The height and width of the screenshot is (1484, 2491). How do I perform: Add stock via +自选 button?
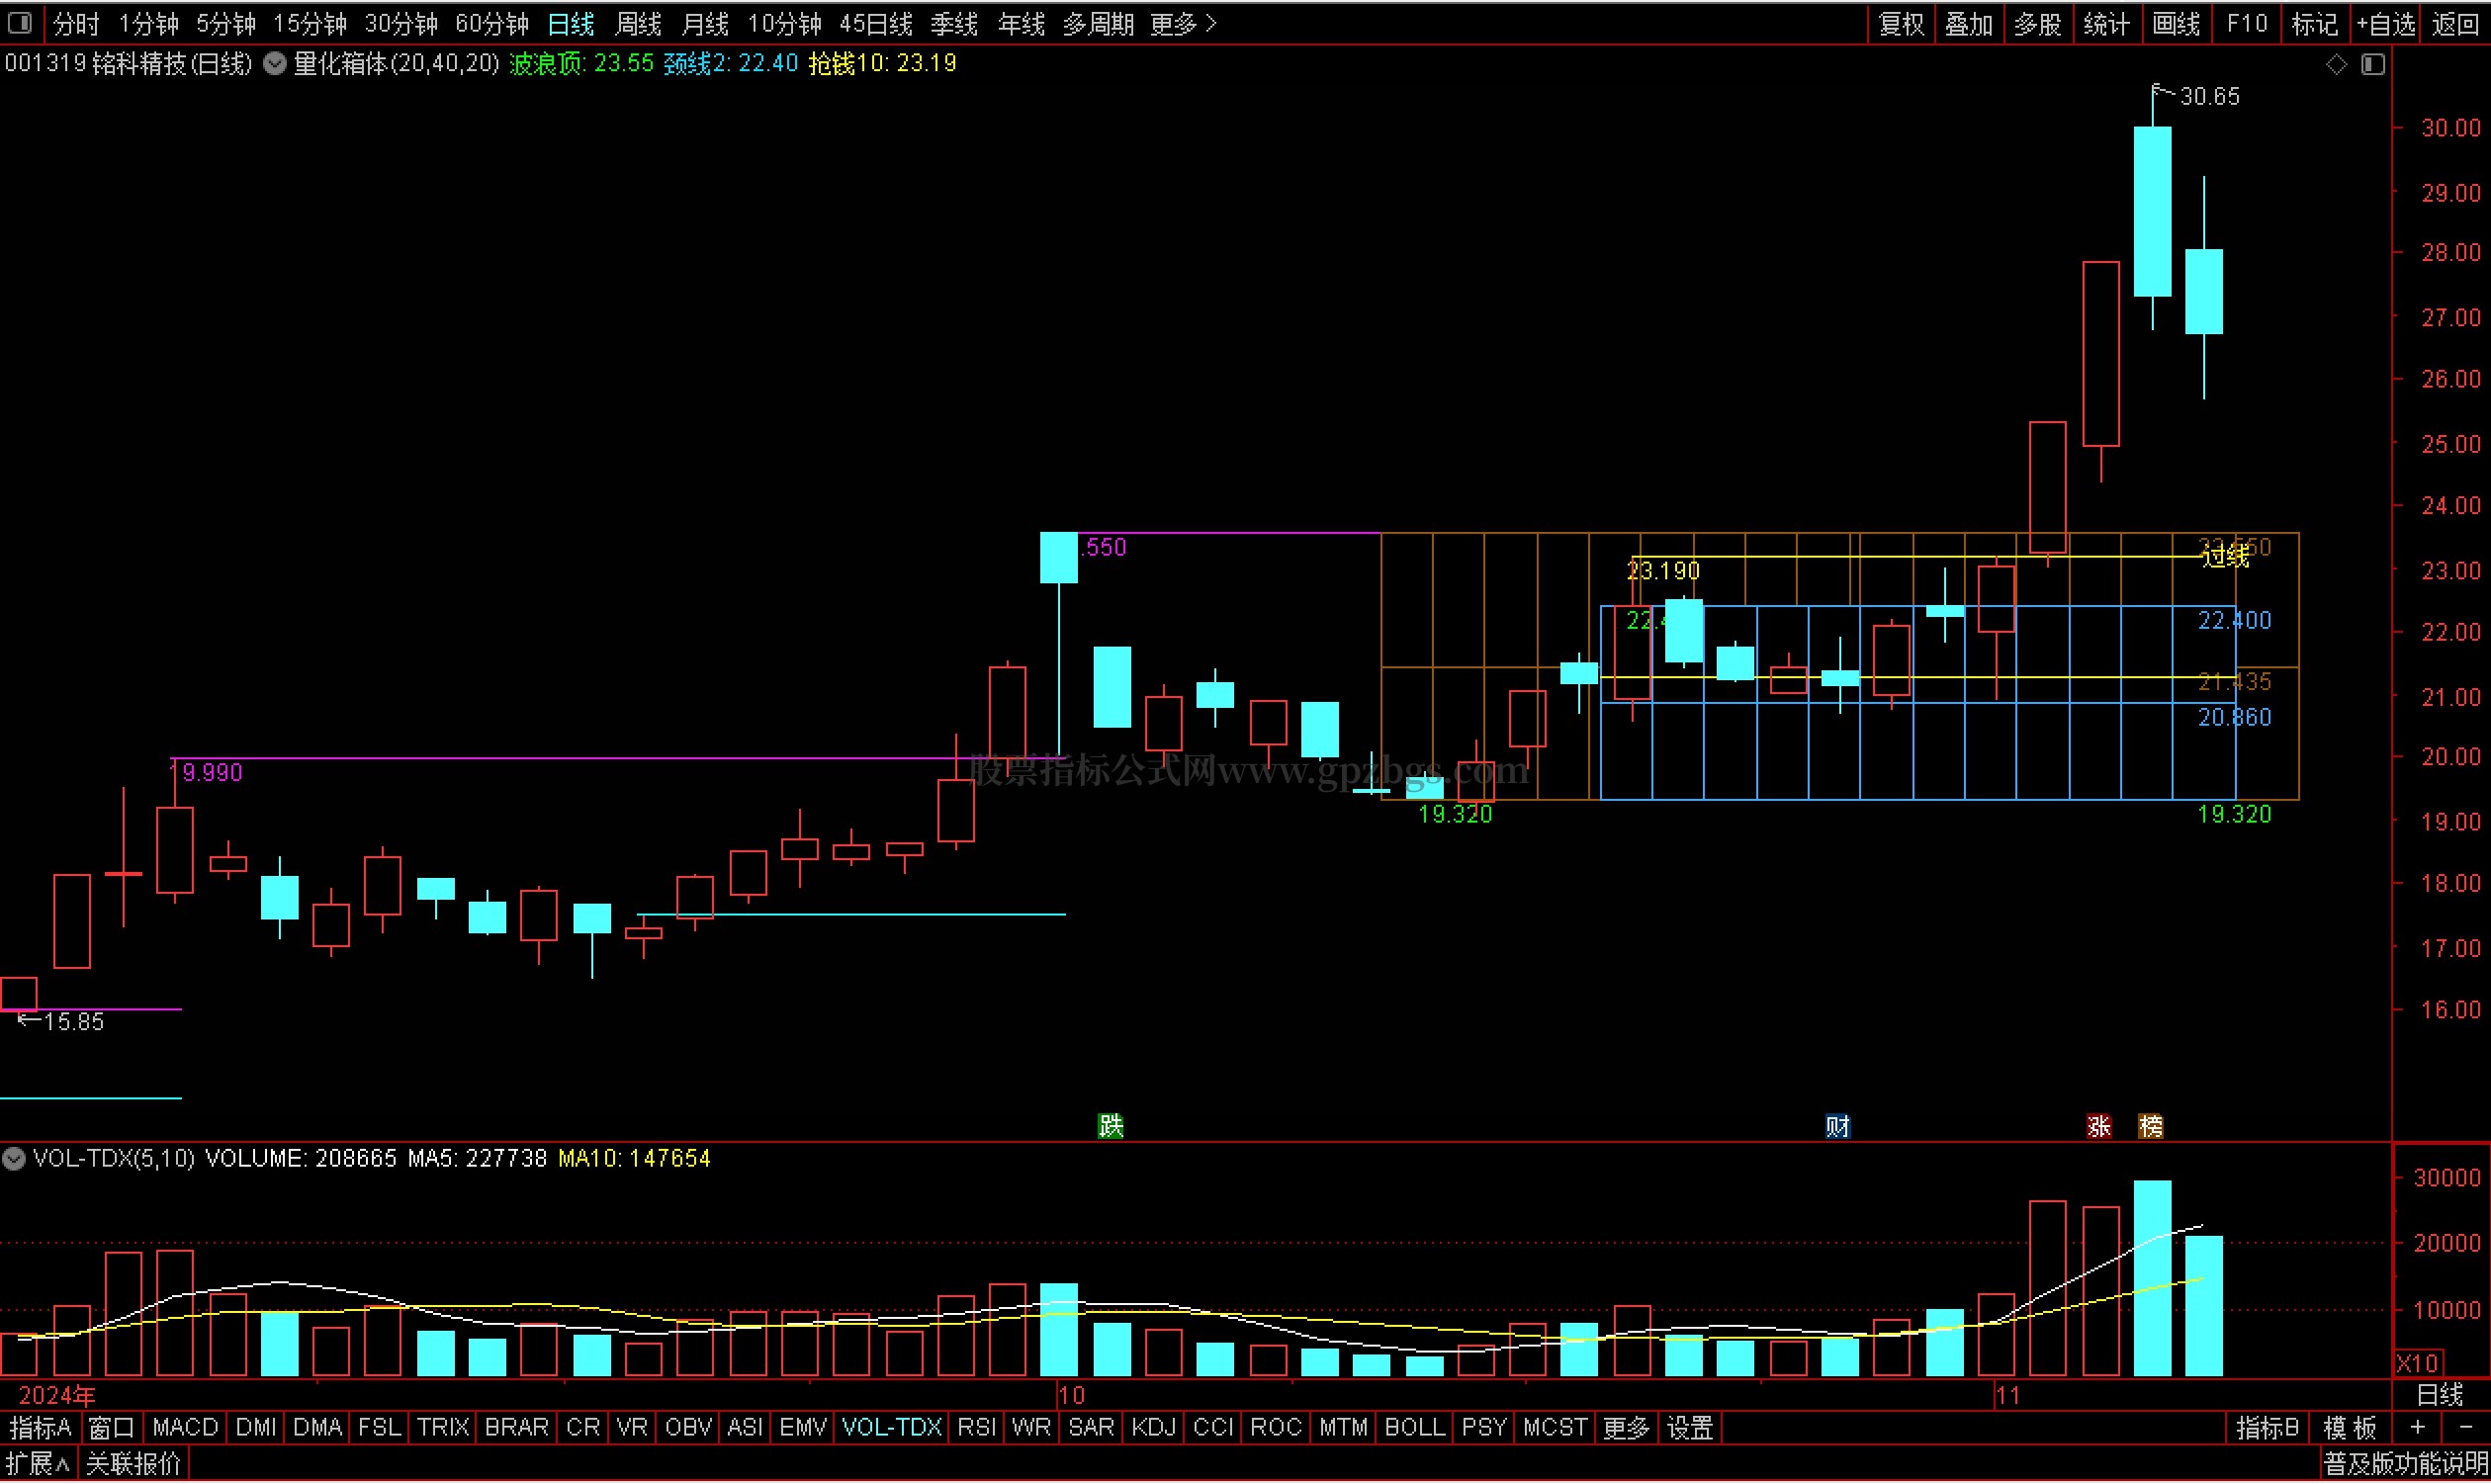click(2386, 24)
